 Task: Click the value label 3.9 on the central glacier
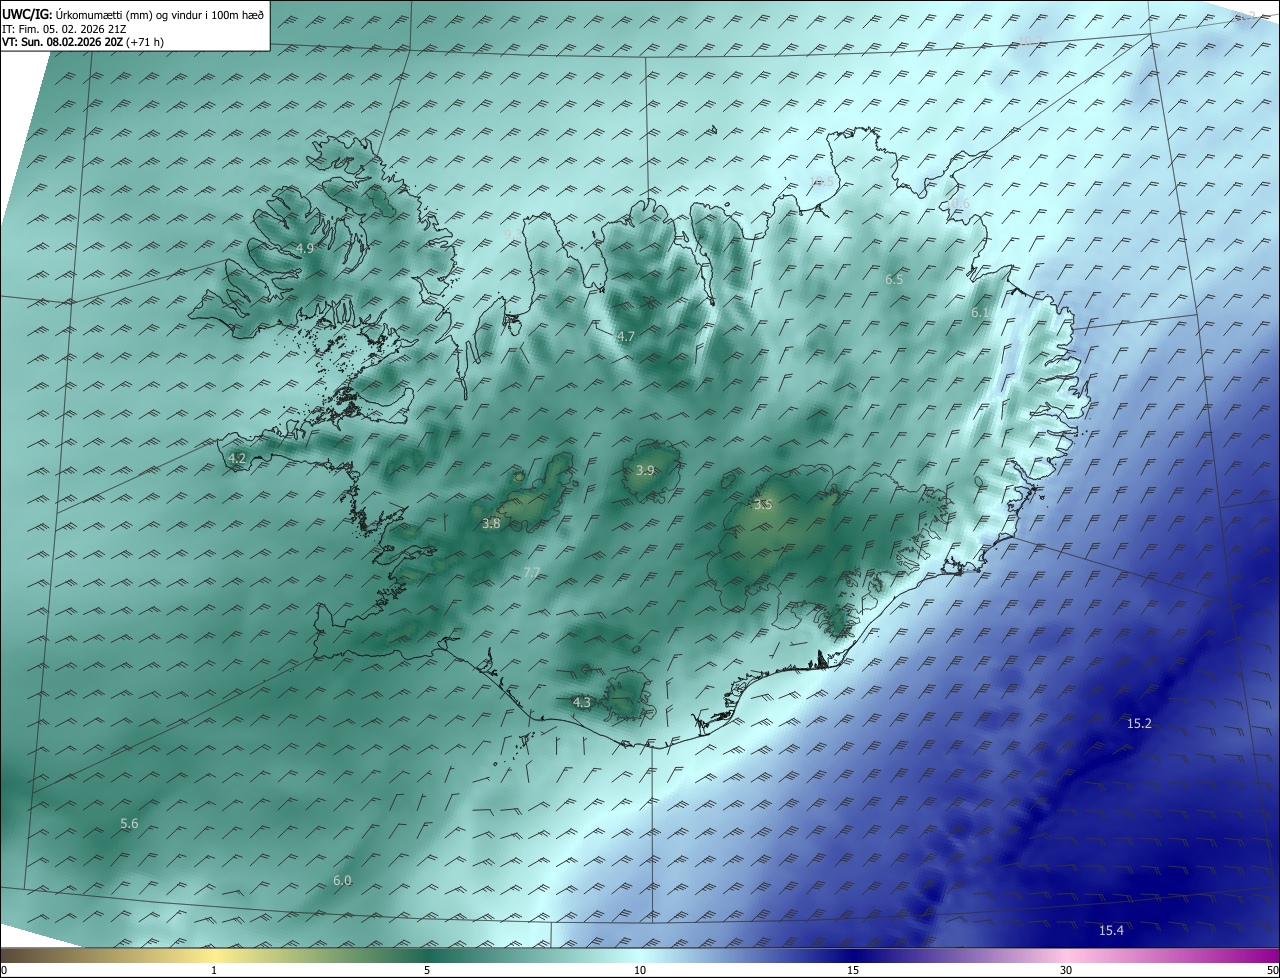click(x=645, y=470)
